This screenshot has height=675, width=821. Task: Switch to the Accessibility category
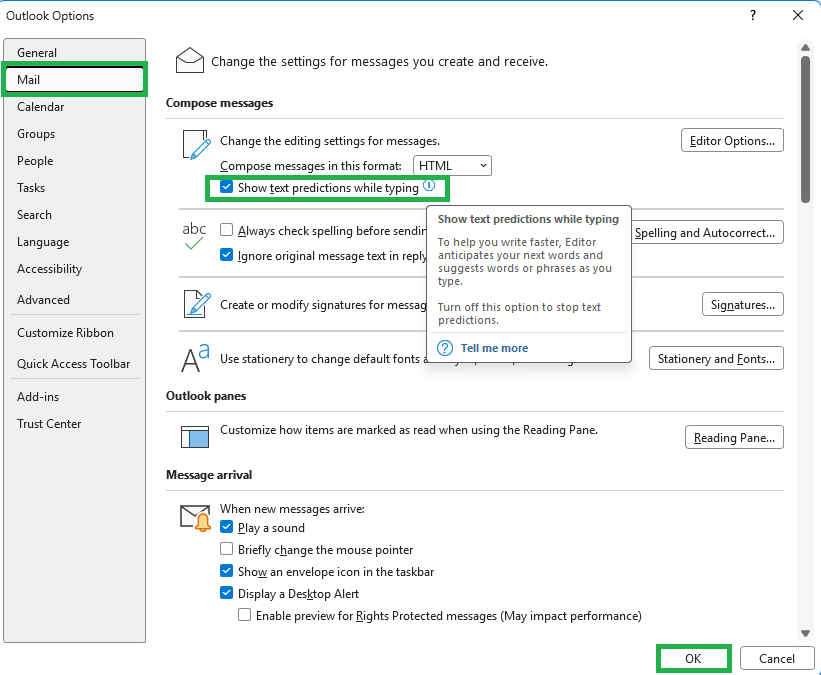tap(74, 269)
